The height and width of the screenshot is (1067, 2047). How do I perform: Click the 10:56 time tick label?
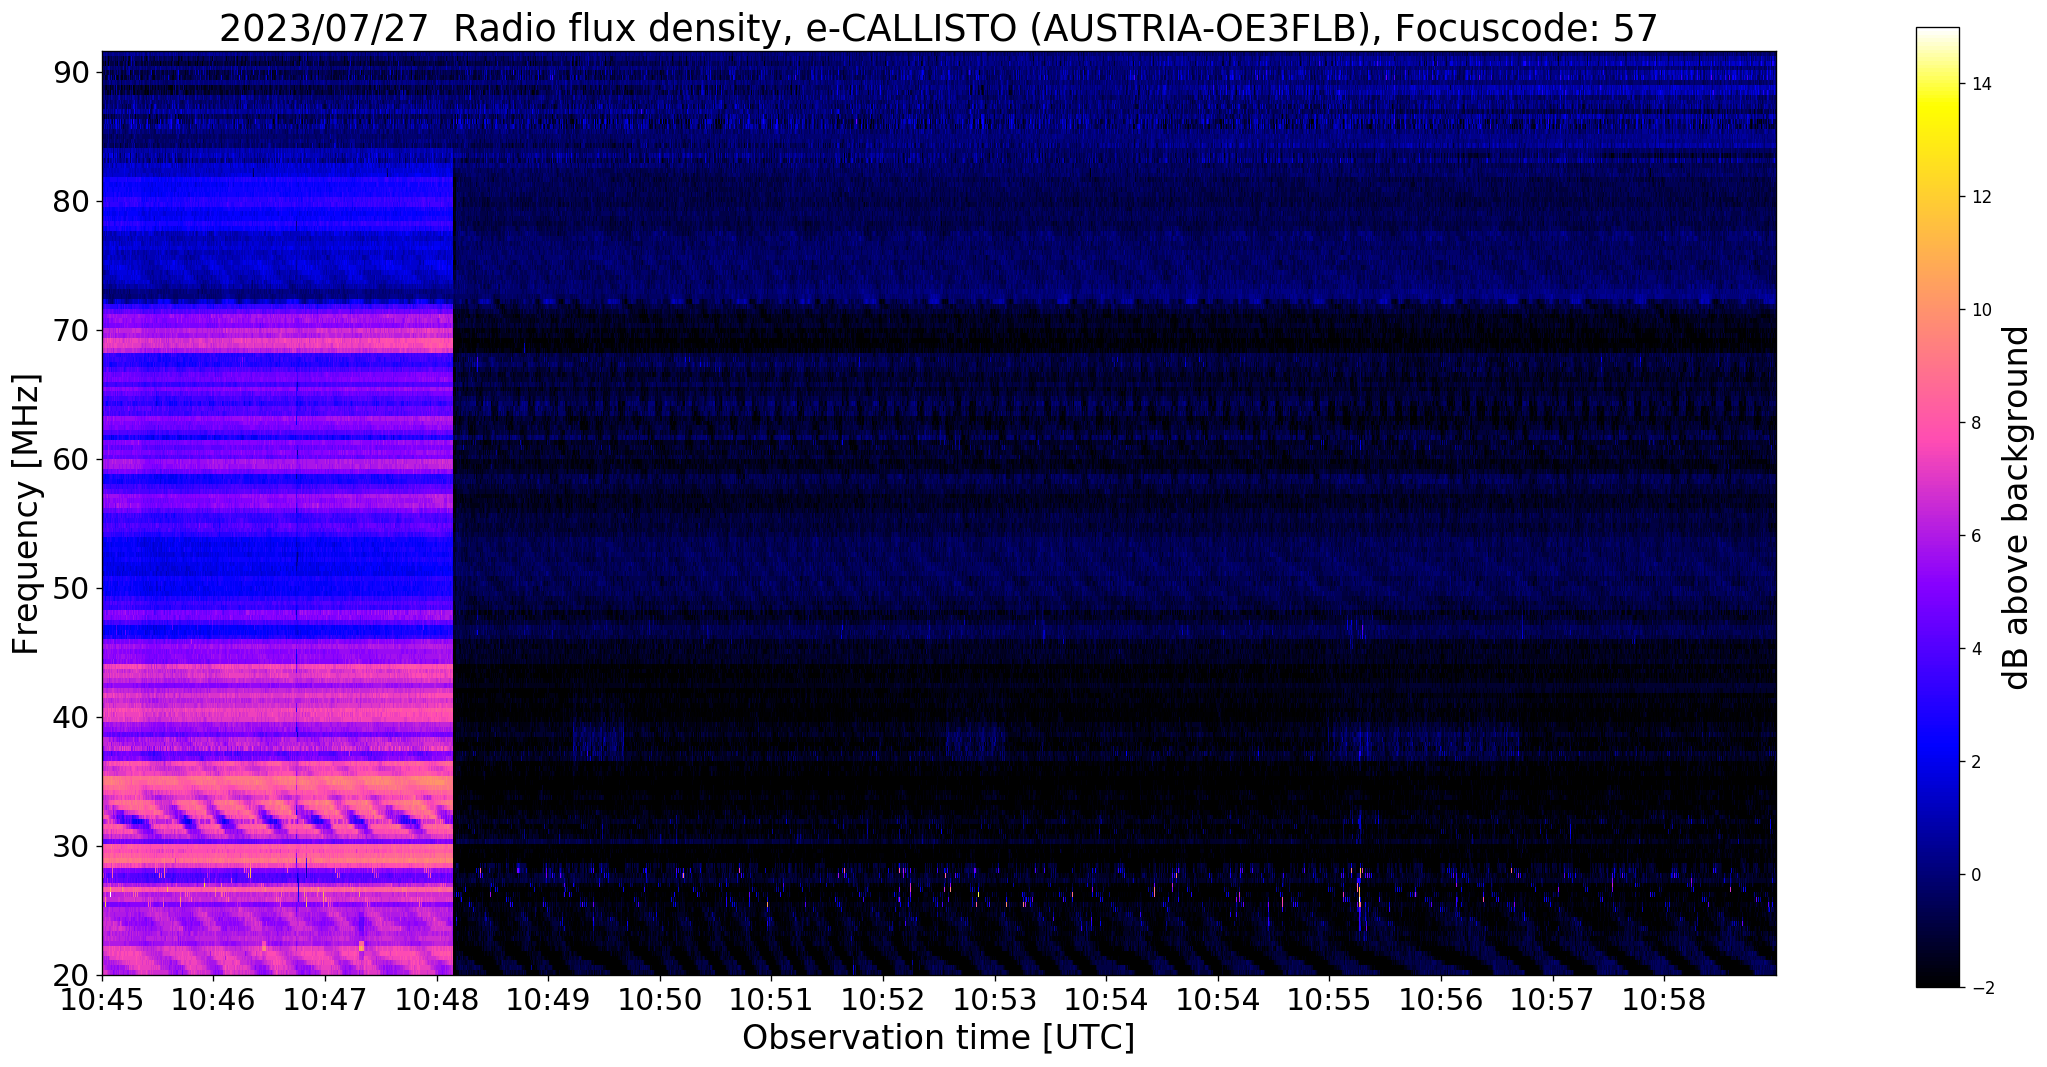coord(1440,1001)
